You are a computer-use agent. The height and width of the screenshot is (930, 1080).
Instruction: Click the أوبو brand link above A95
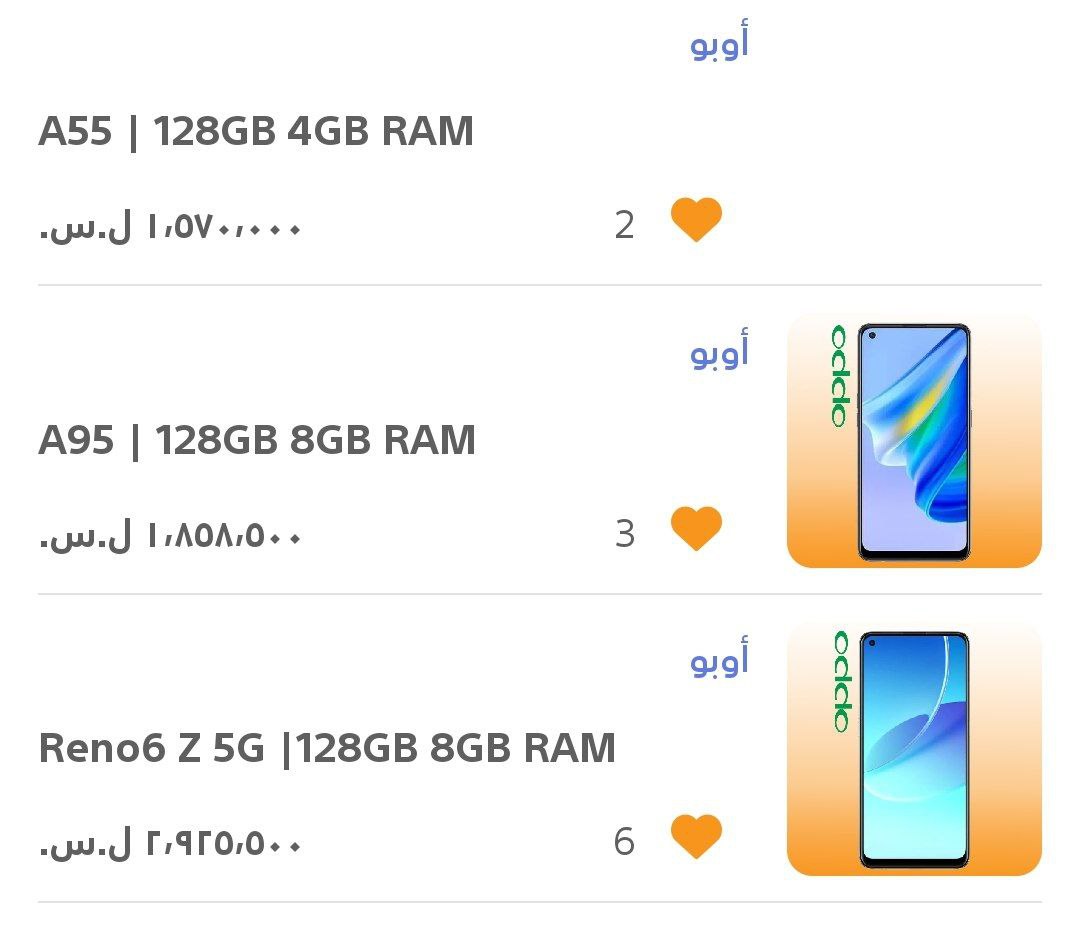719,350
